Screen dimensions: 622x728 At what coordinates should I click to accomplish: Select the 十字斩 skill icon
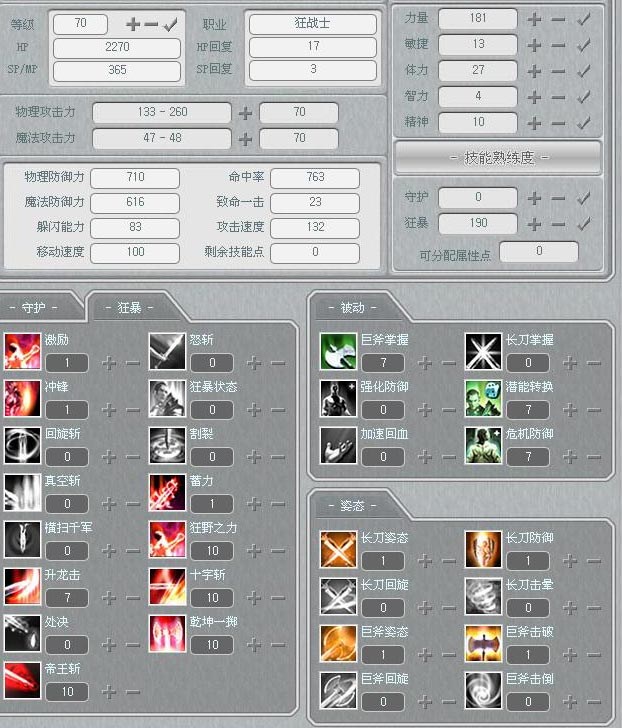click(167, 586)
